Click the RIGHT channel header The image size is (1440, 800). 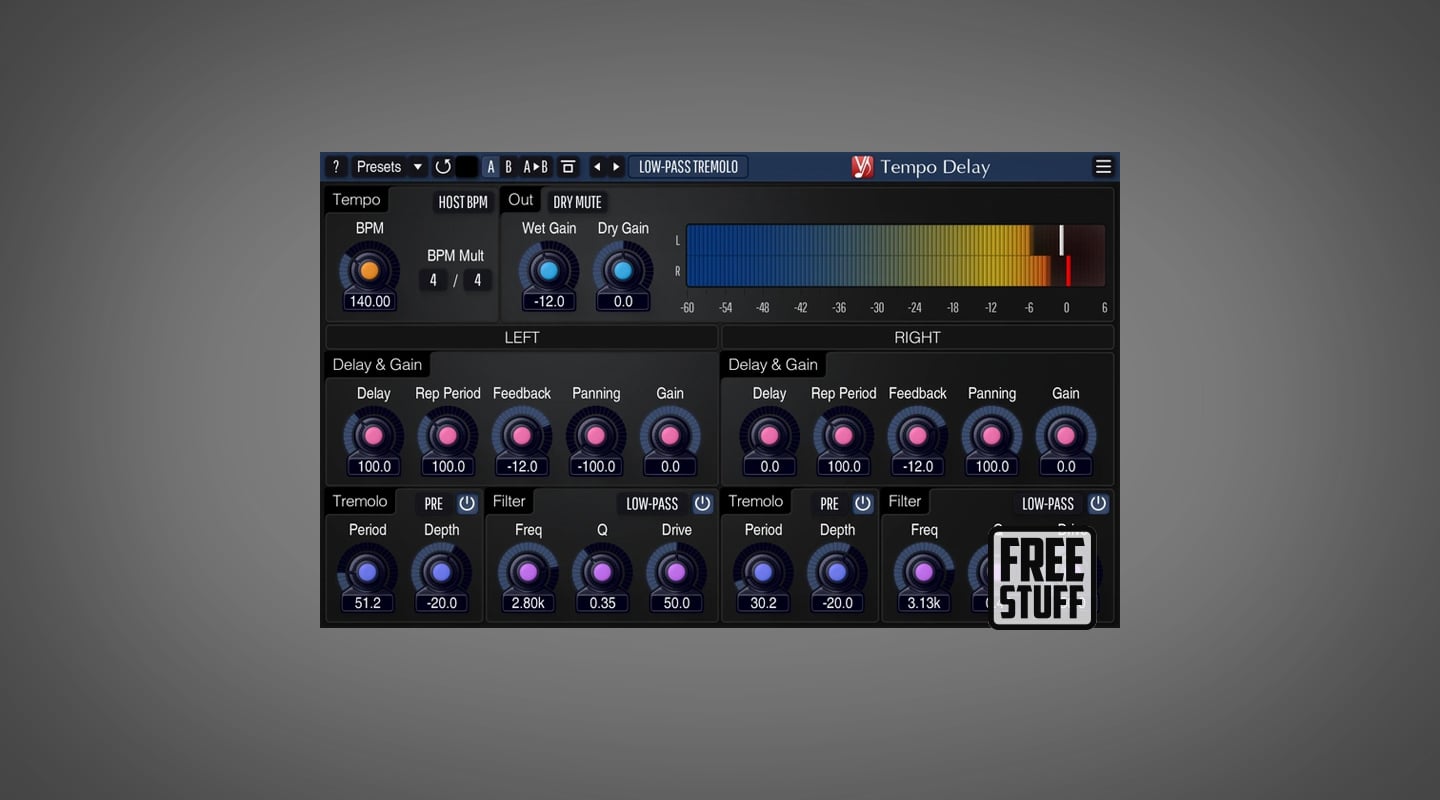(x=917, y=337)
